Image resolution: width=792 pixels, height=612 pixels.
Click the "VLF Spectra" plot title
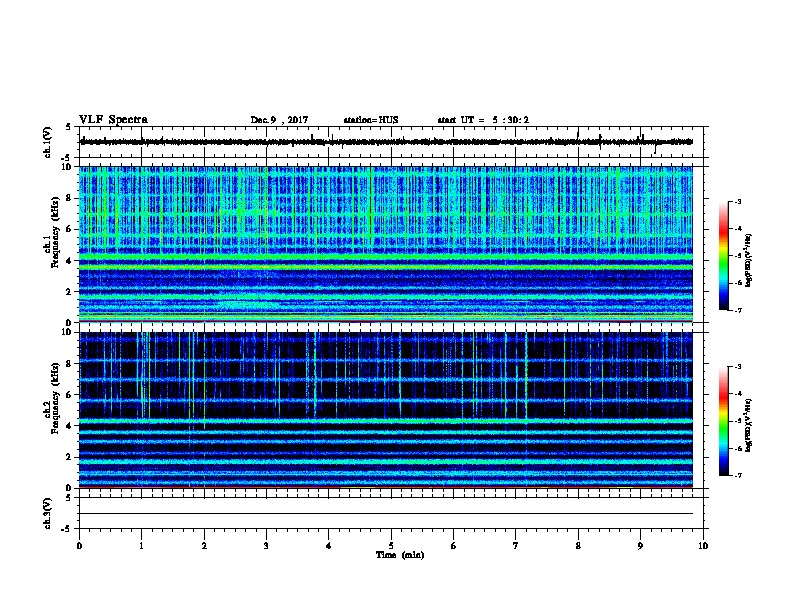point(113,120)
